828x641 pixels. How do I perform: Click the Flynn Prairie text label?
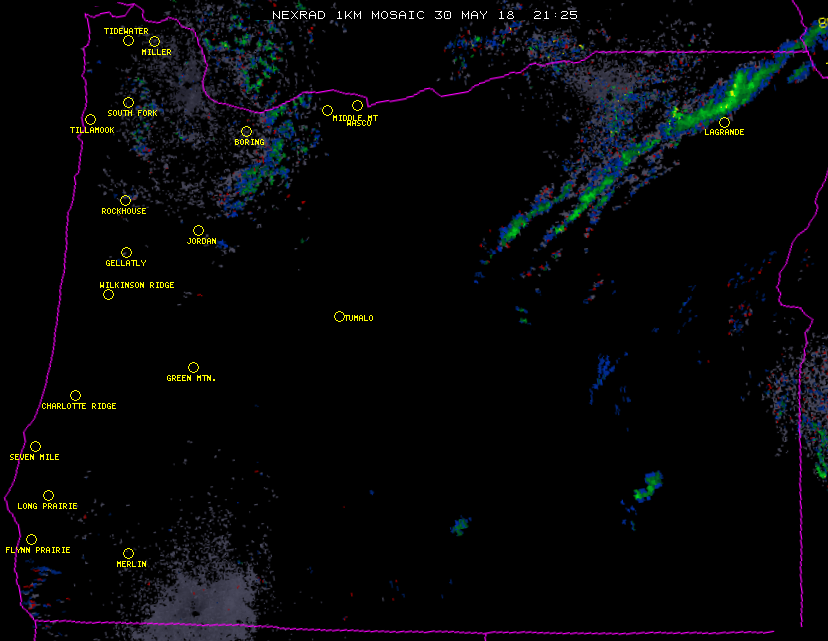[x=38, y=550]
